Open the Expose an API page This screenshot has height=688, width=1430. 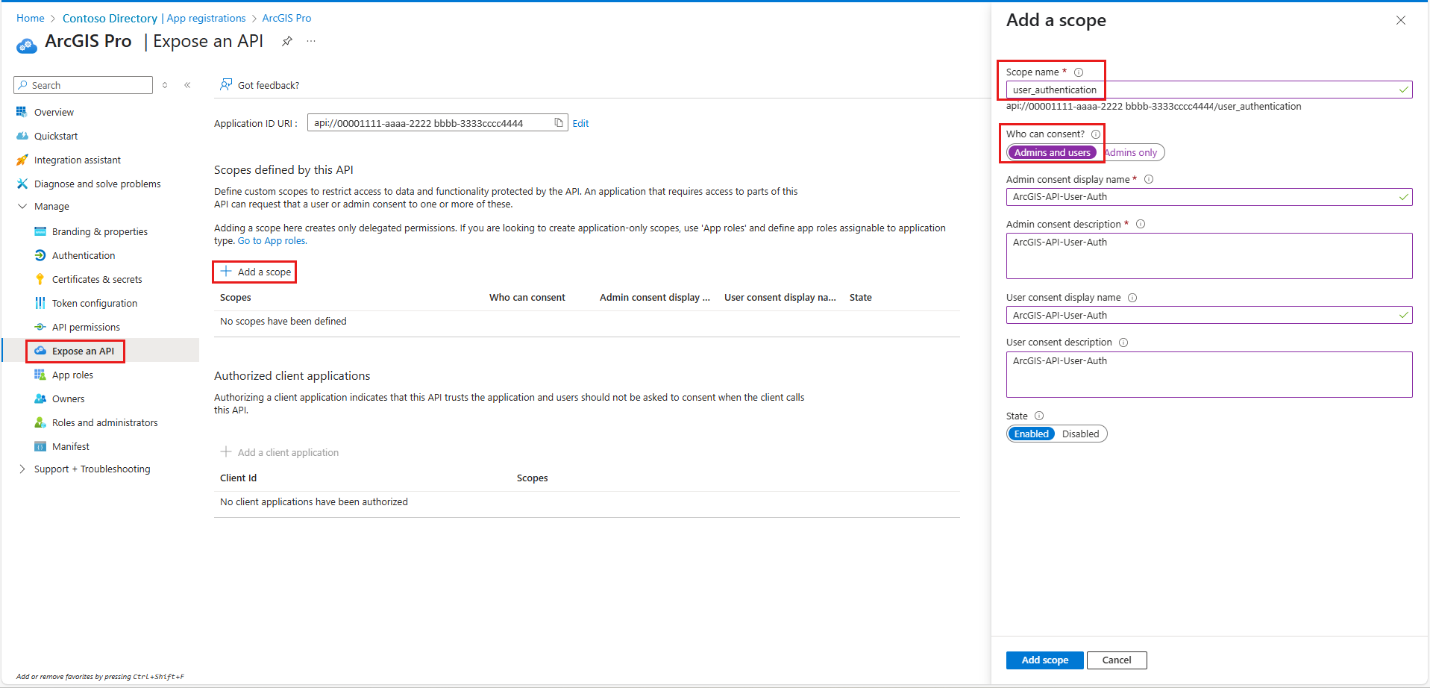[83, 351]
